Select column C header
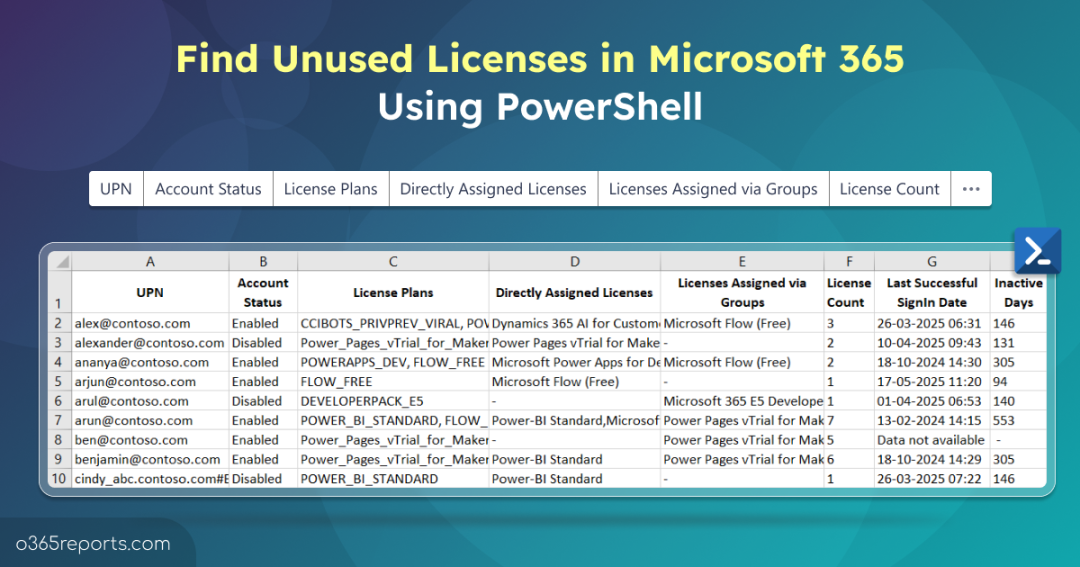The height and width of the screenshot is (567, 1080). pyautogui.click(x=393, y=261)
